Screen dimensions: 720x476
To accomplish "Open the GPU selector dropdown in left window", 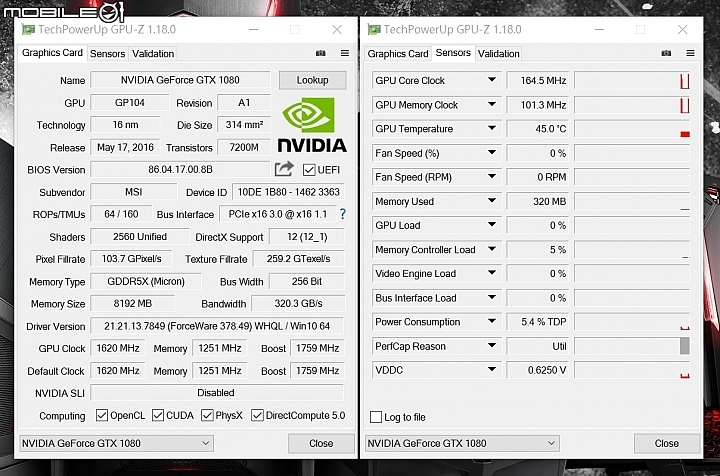I will click(116, 443).
